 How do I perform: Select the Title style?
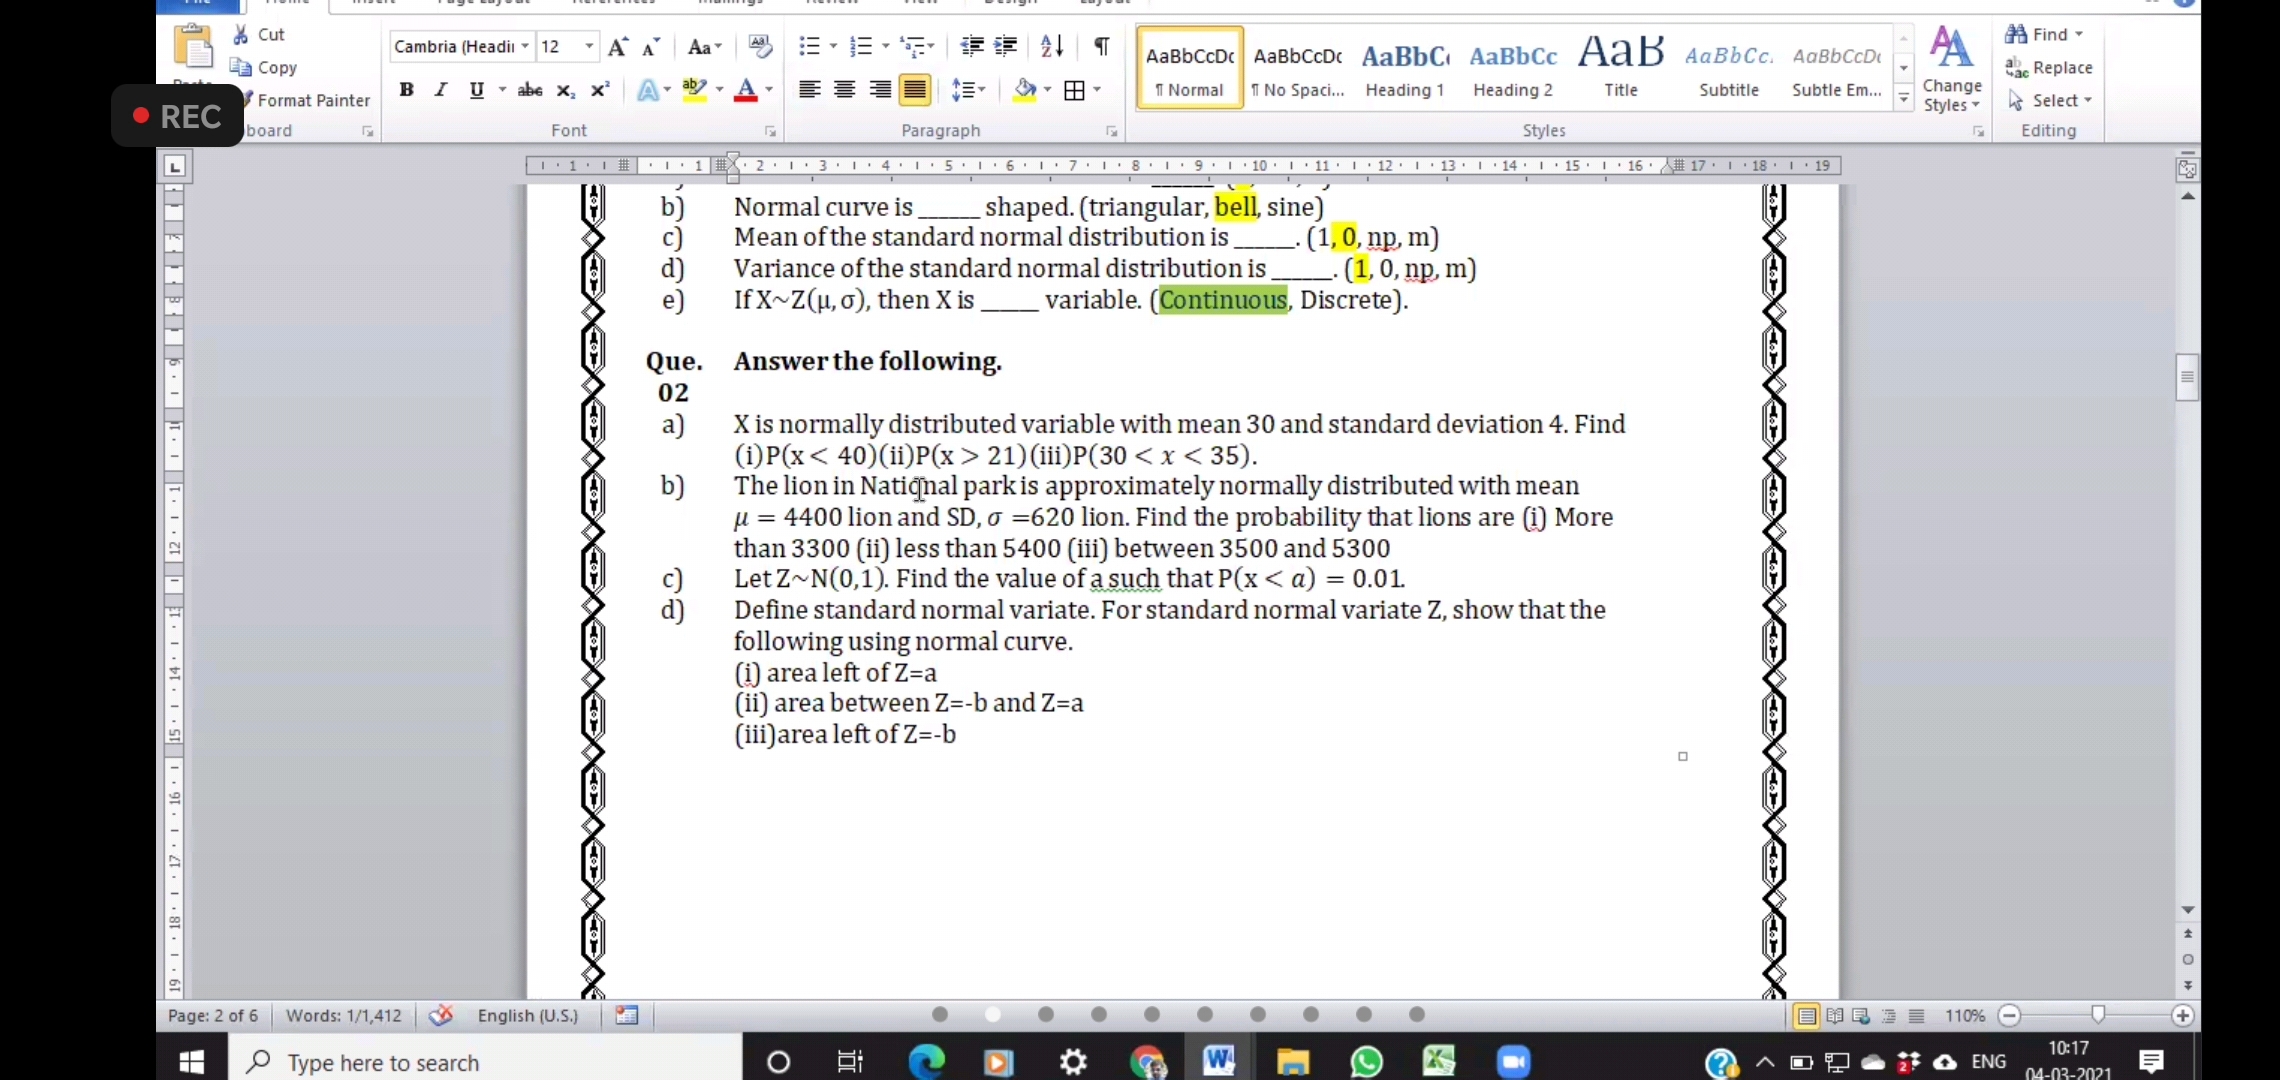click(1620, 68)
